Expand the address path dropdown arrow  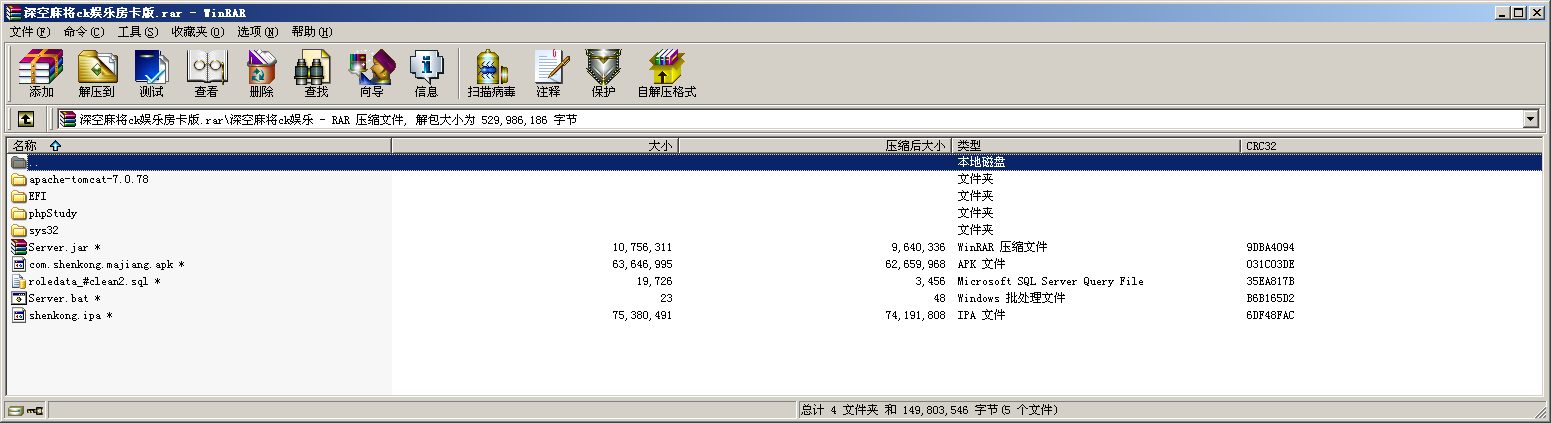[x=1530, y=119]
